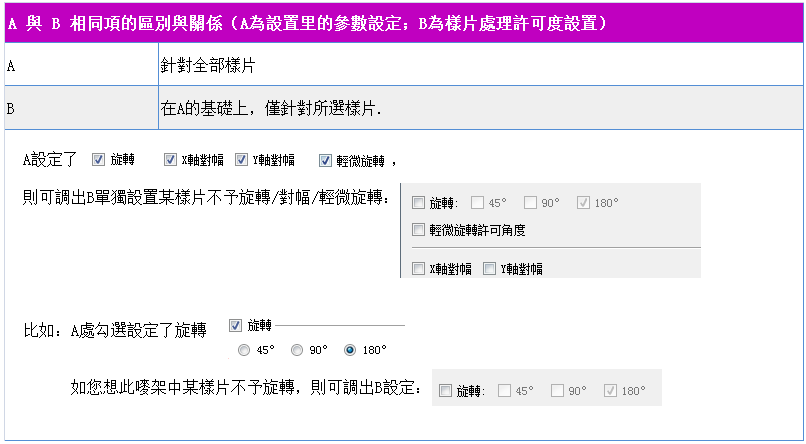The height and width of the screenshot is (444, 806).
Task: Tick 45° checkbox in the bottom gray panel
Action: [x=505, y=391]
